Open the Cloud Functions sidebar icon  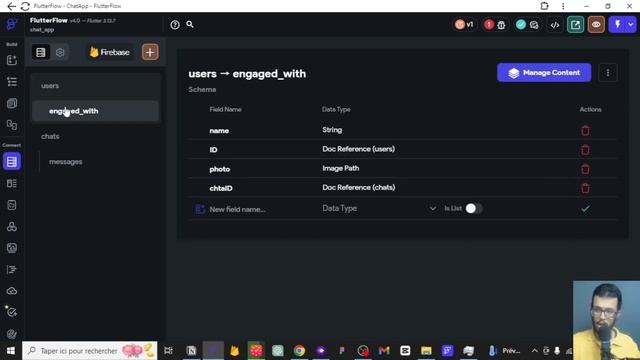click(12, 291)
